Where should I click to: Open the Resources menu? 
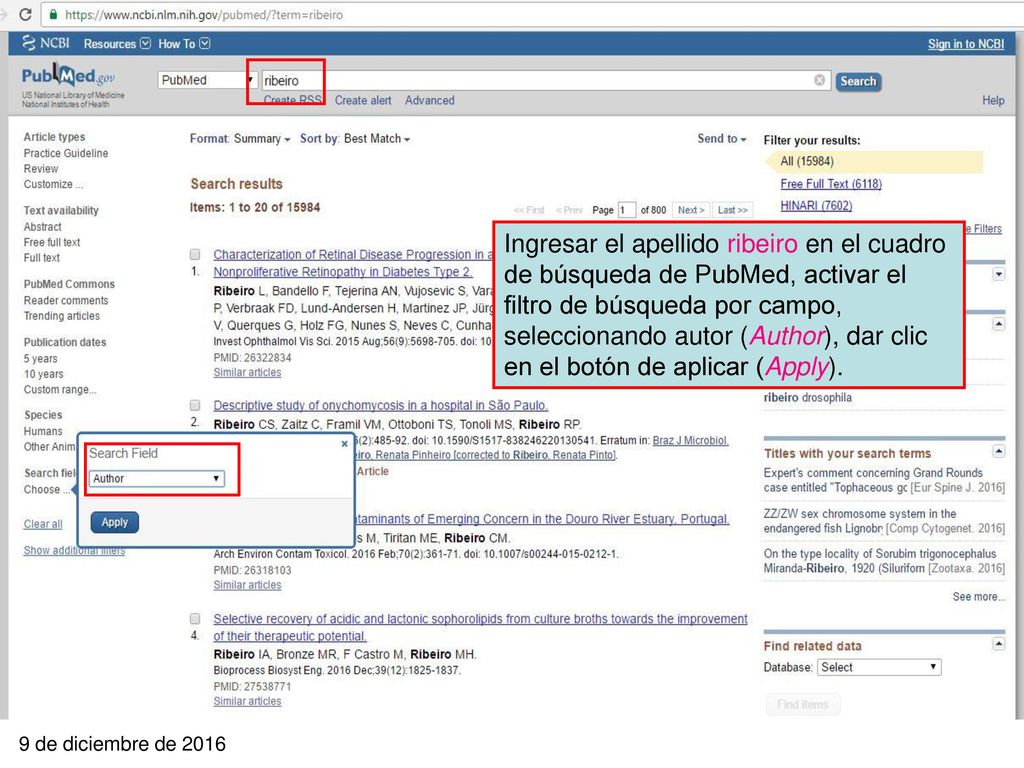click(117, 44)
